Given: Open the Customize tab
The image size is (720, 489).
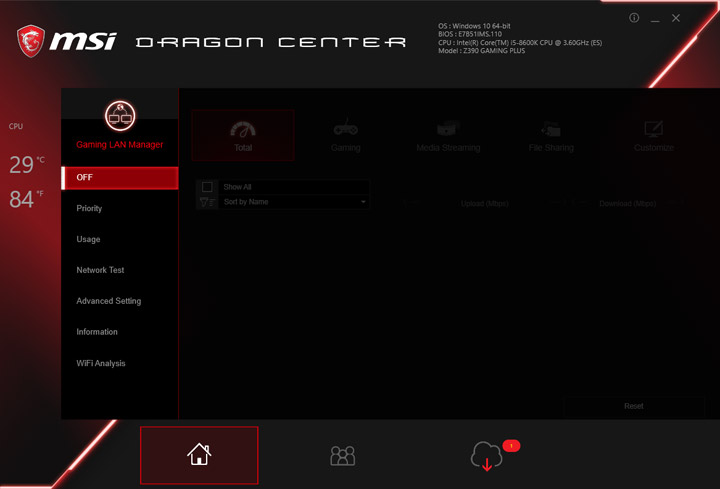Looking at the screenshot, I should [654, 135].
